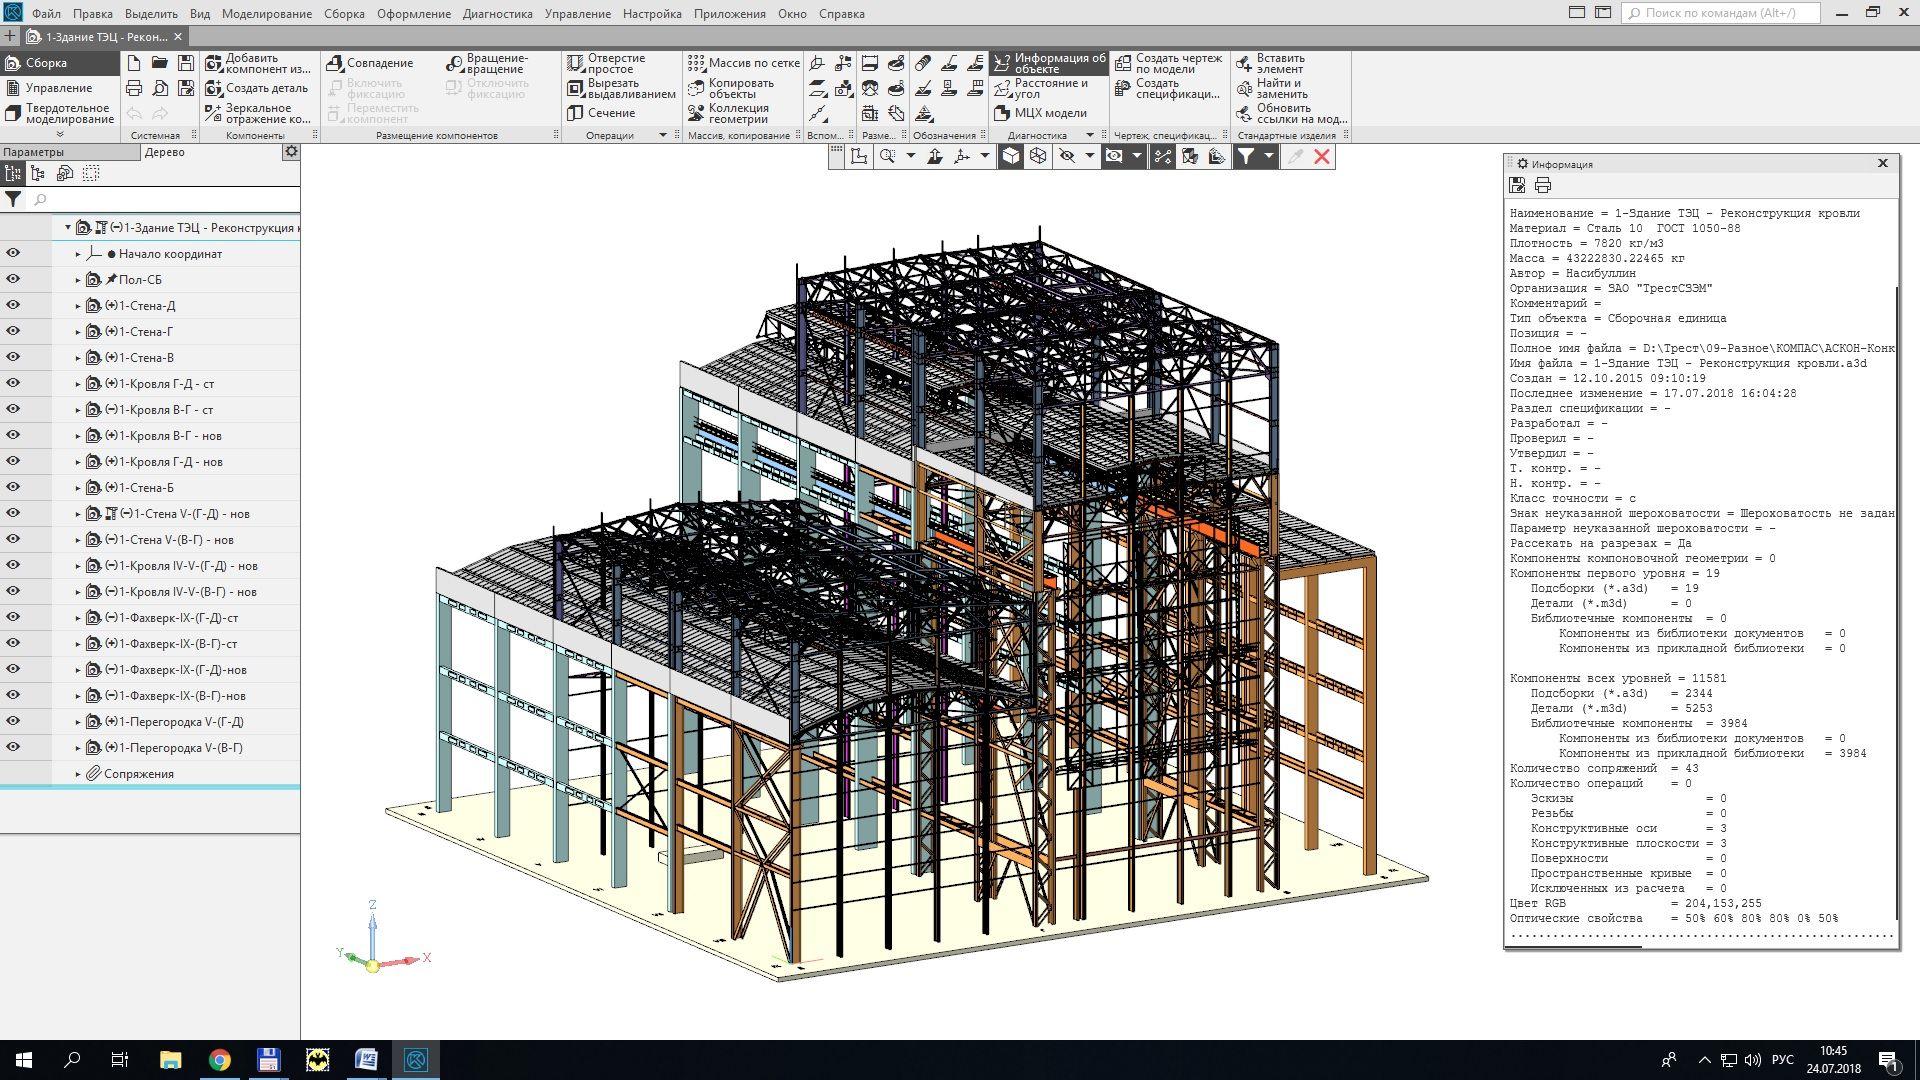Click Массив по сетке tool
This screenshot has width=1920, height=1080.
[744, 63]
